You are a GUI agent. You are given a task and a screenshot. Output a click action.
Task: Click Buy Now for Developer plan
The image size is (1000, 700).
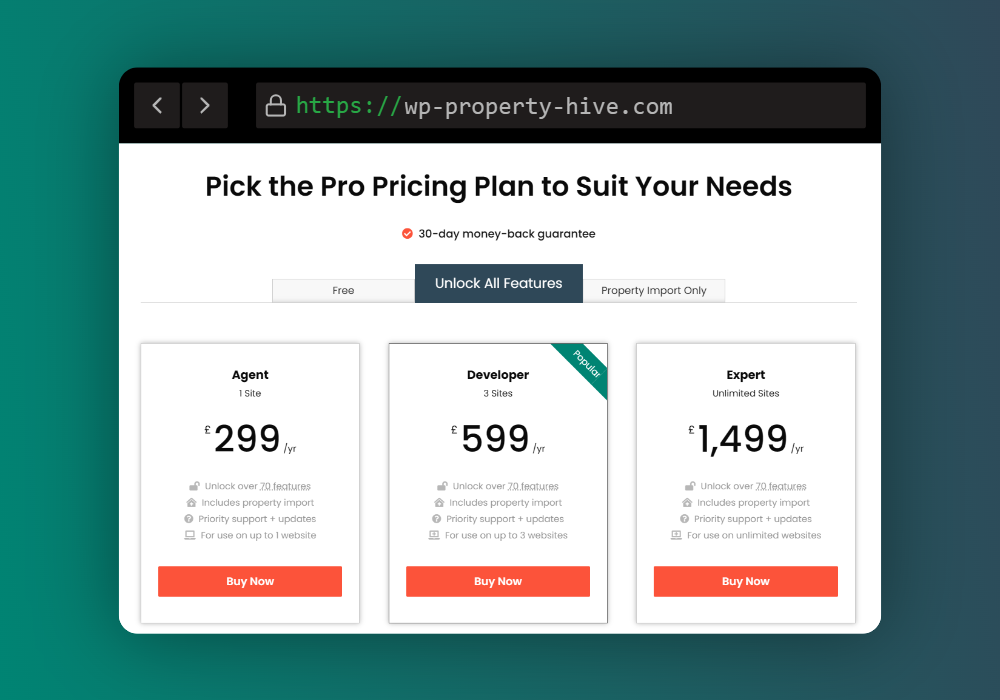(x=498, y=581)
